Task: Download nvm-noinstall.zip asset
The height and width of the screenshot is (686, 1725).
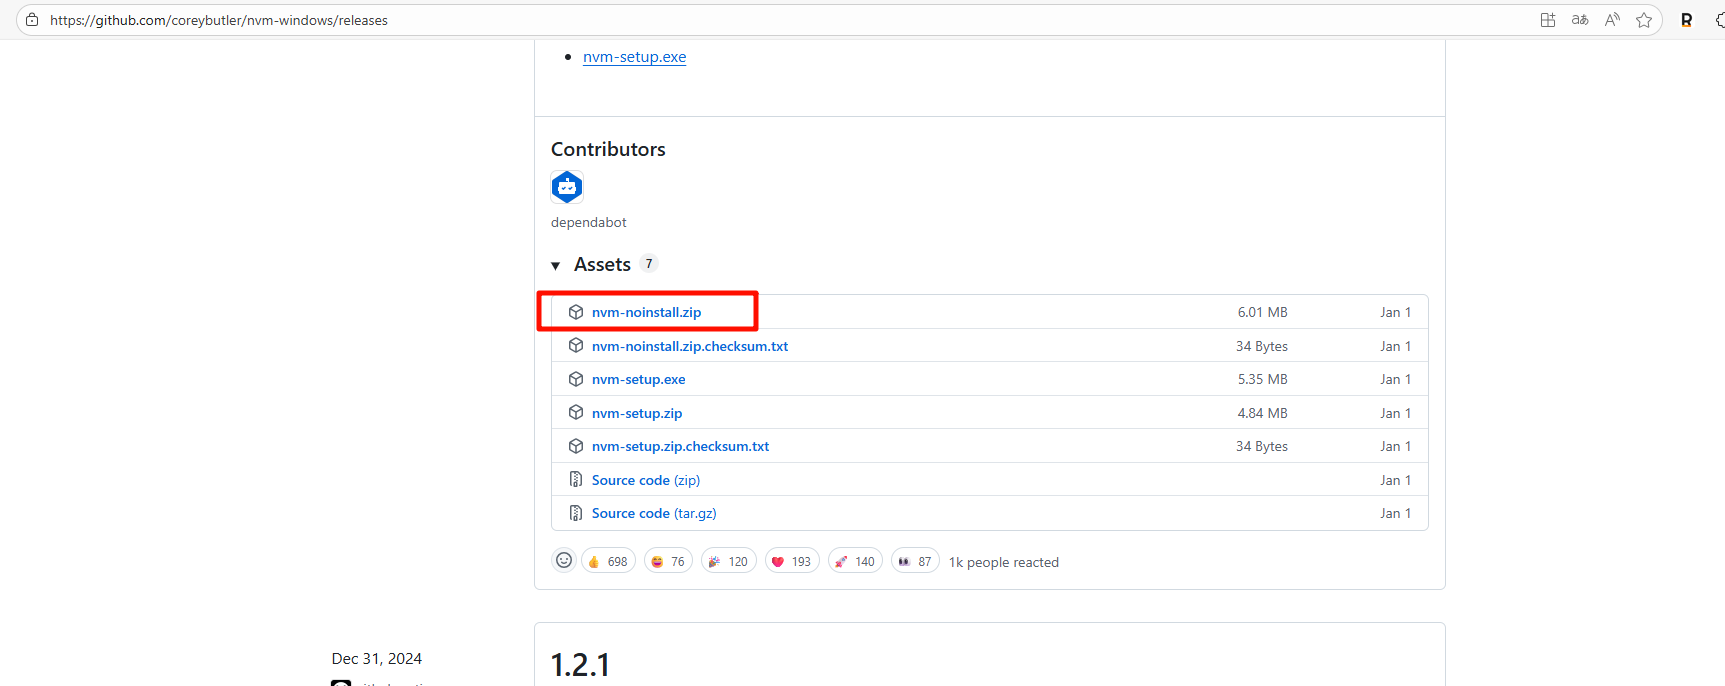Action: [x=646, y=312]
